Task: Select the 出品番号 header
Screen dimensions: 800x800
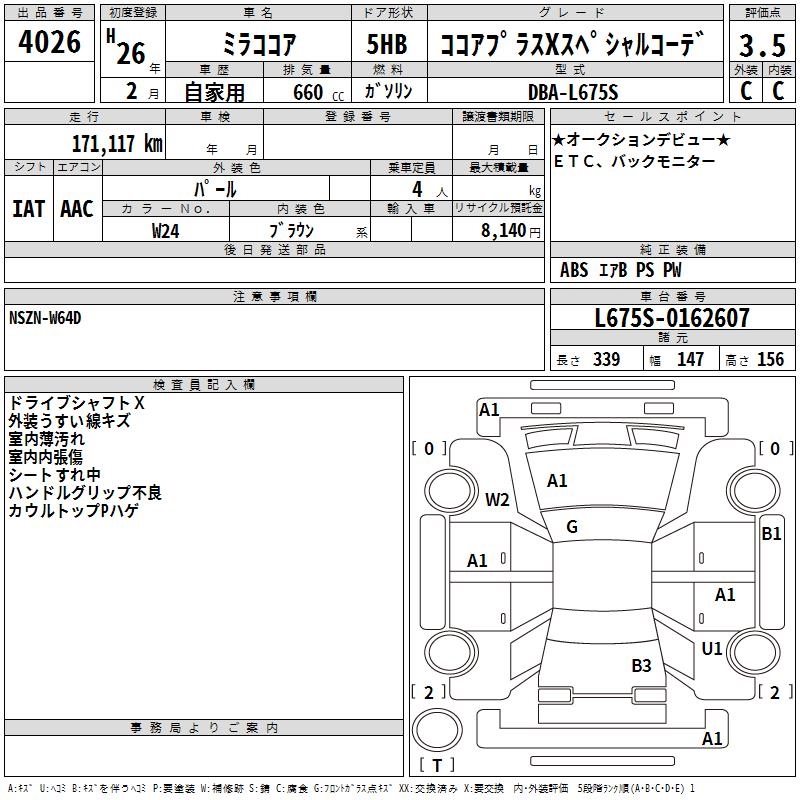Action: pos(49,13)
